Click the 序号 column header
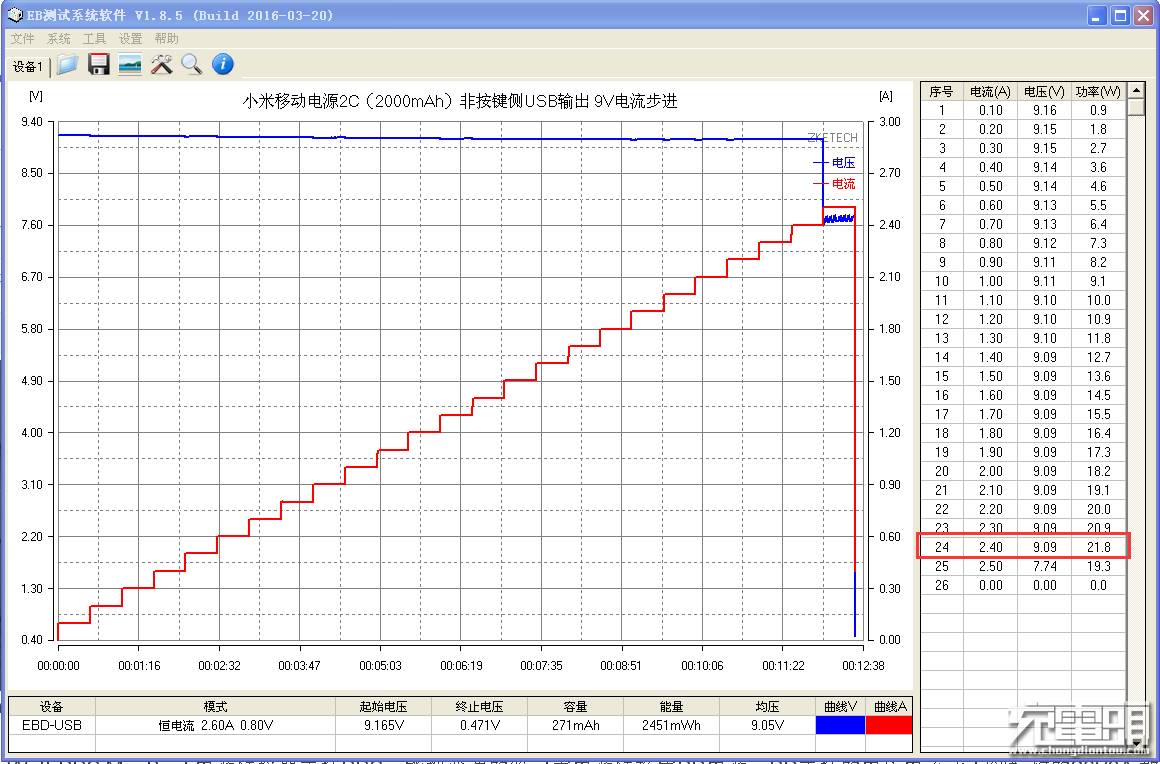The image size is (1160, 764). point(942,92)
